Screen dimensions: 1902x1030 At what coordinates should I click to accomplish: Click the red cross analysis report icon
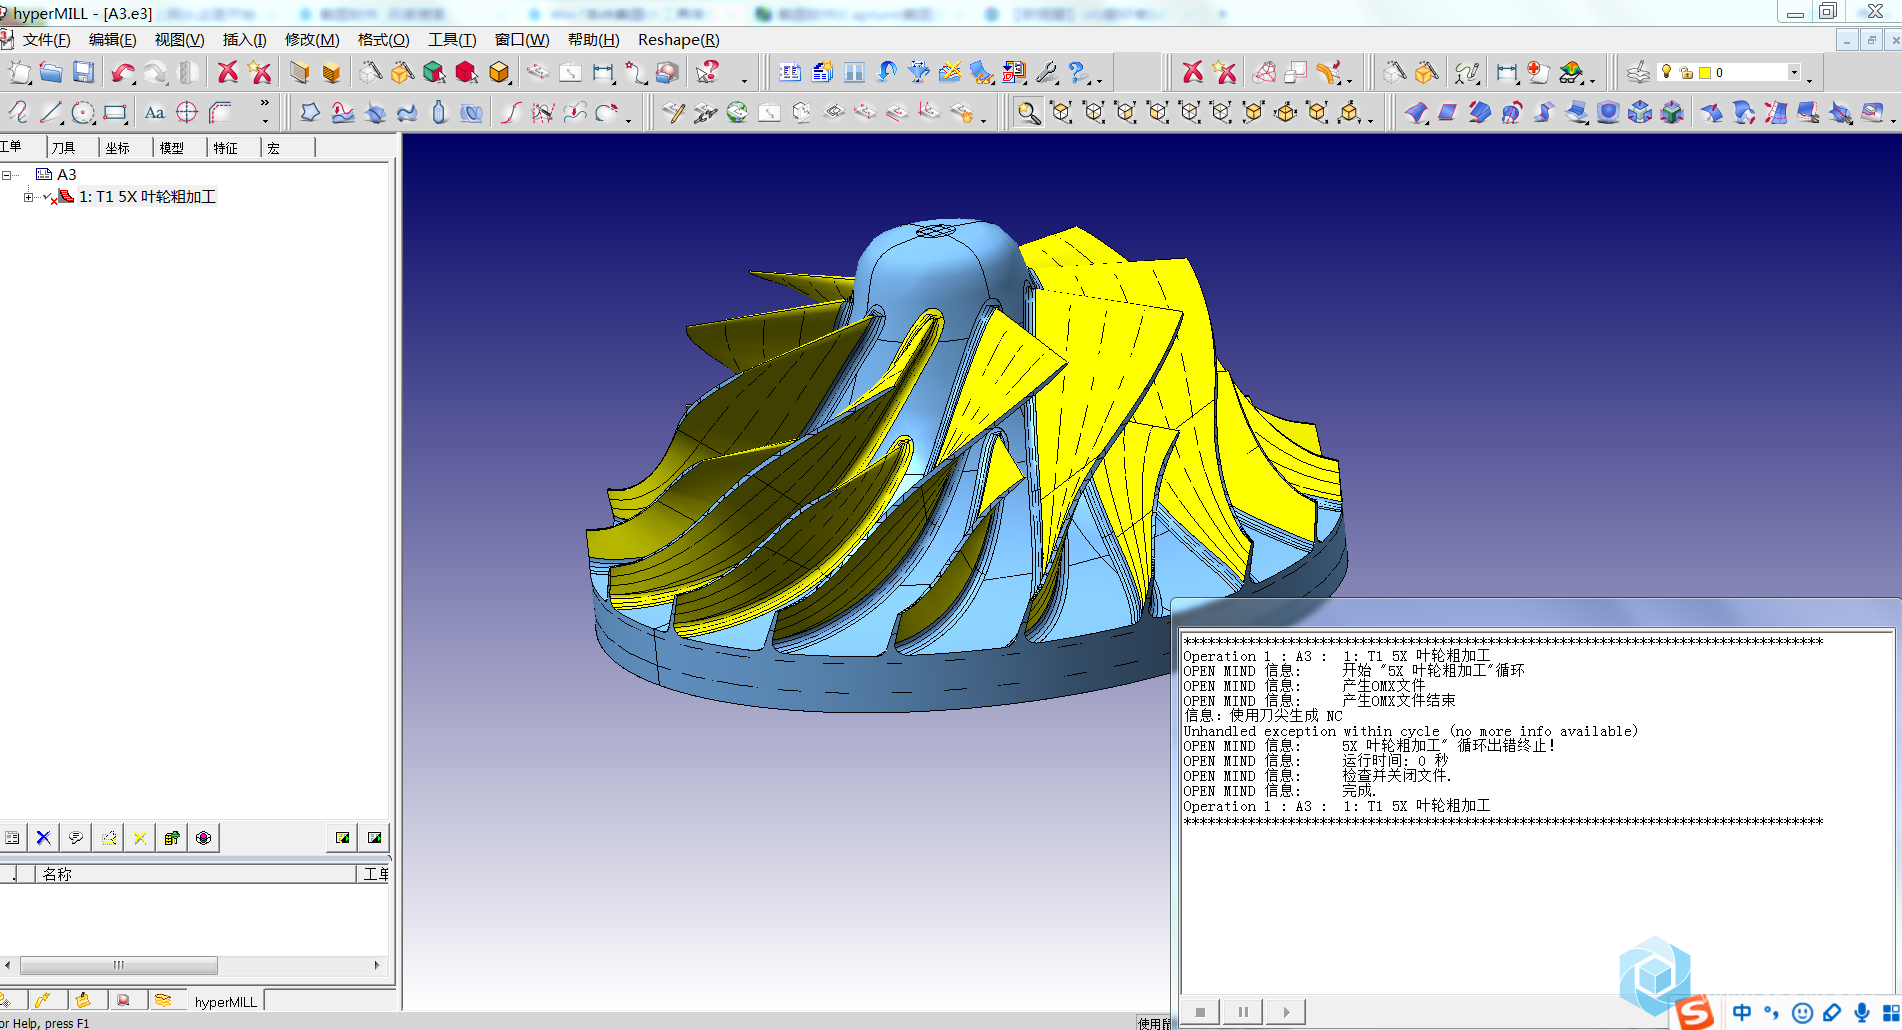(x=1538, y=72)
